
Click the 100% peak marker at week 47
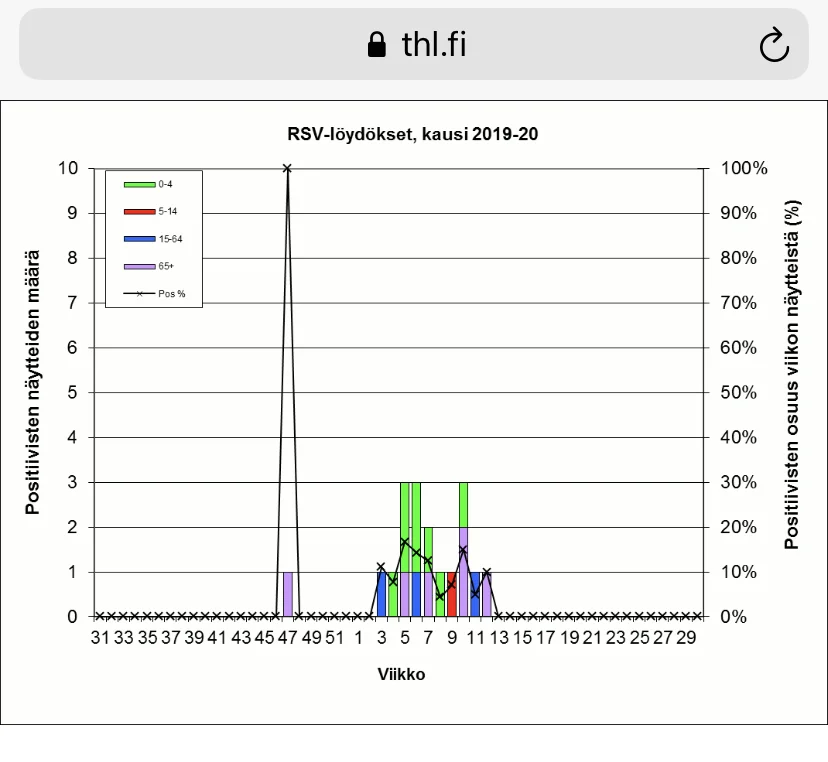(x=287, y=168)
